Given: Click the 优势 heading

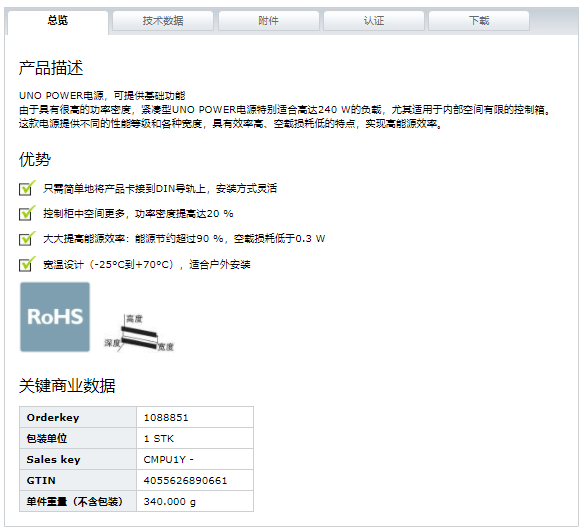Looking at the screenshot, I should click(x=35, y=159).
